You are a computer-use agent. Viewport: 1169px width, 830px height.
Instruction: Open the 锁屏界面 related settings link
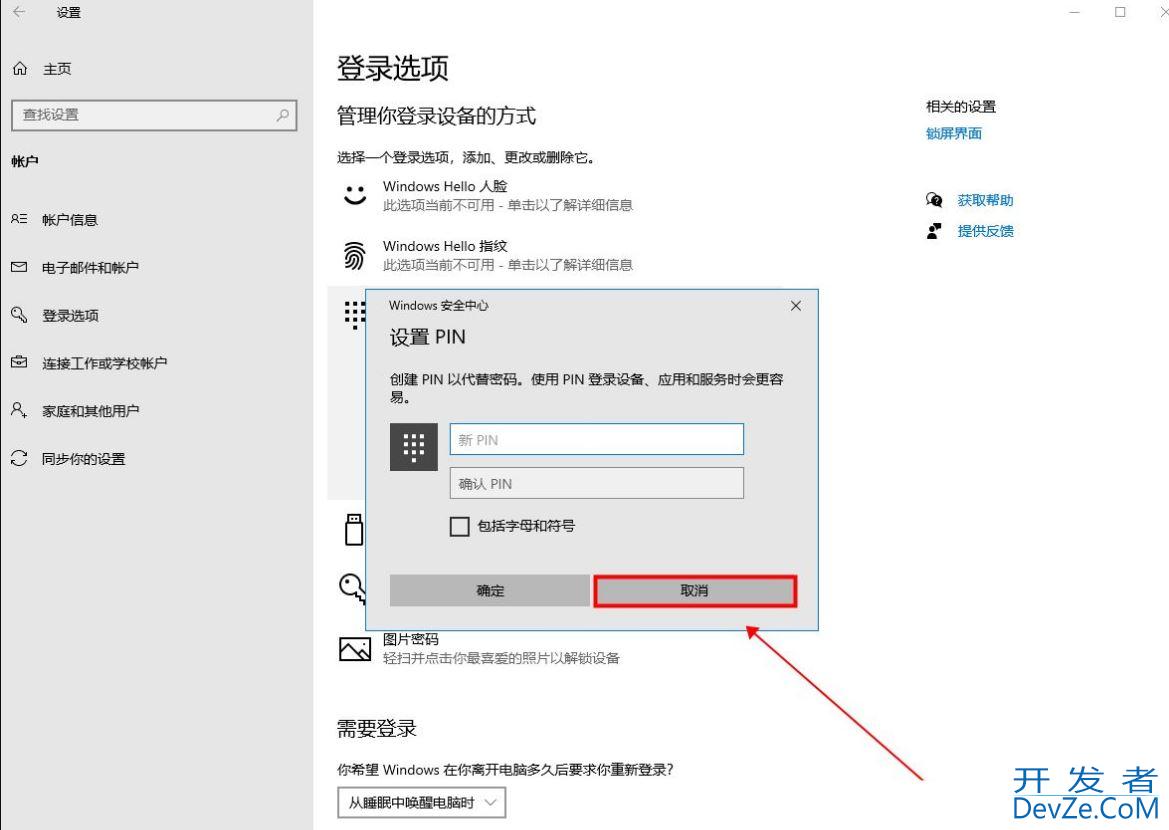(953, 134)
